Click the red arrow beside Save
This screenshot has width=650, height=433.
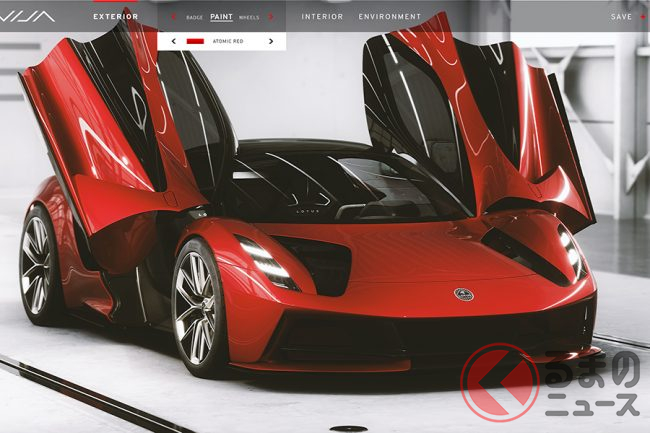coord(641,17)
